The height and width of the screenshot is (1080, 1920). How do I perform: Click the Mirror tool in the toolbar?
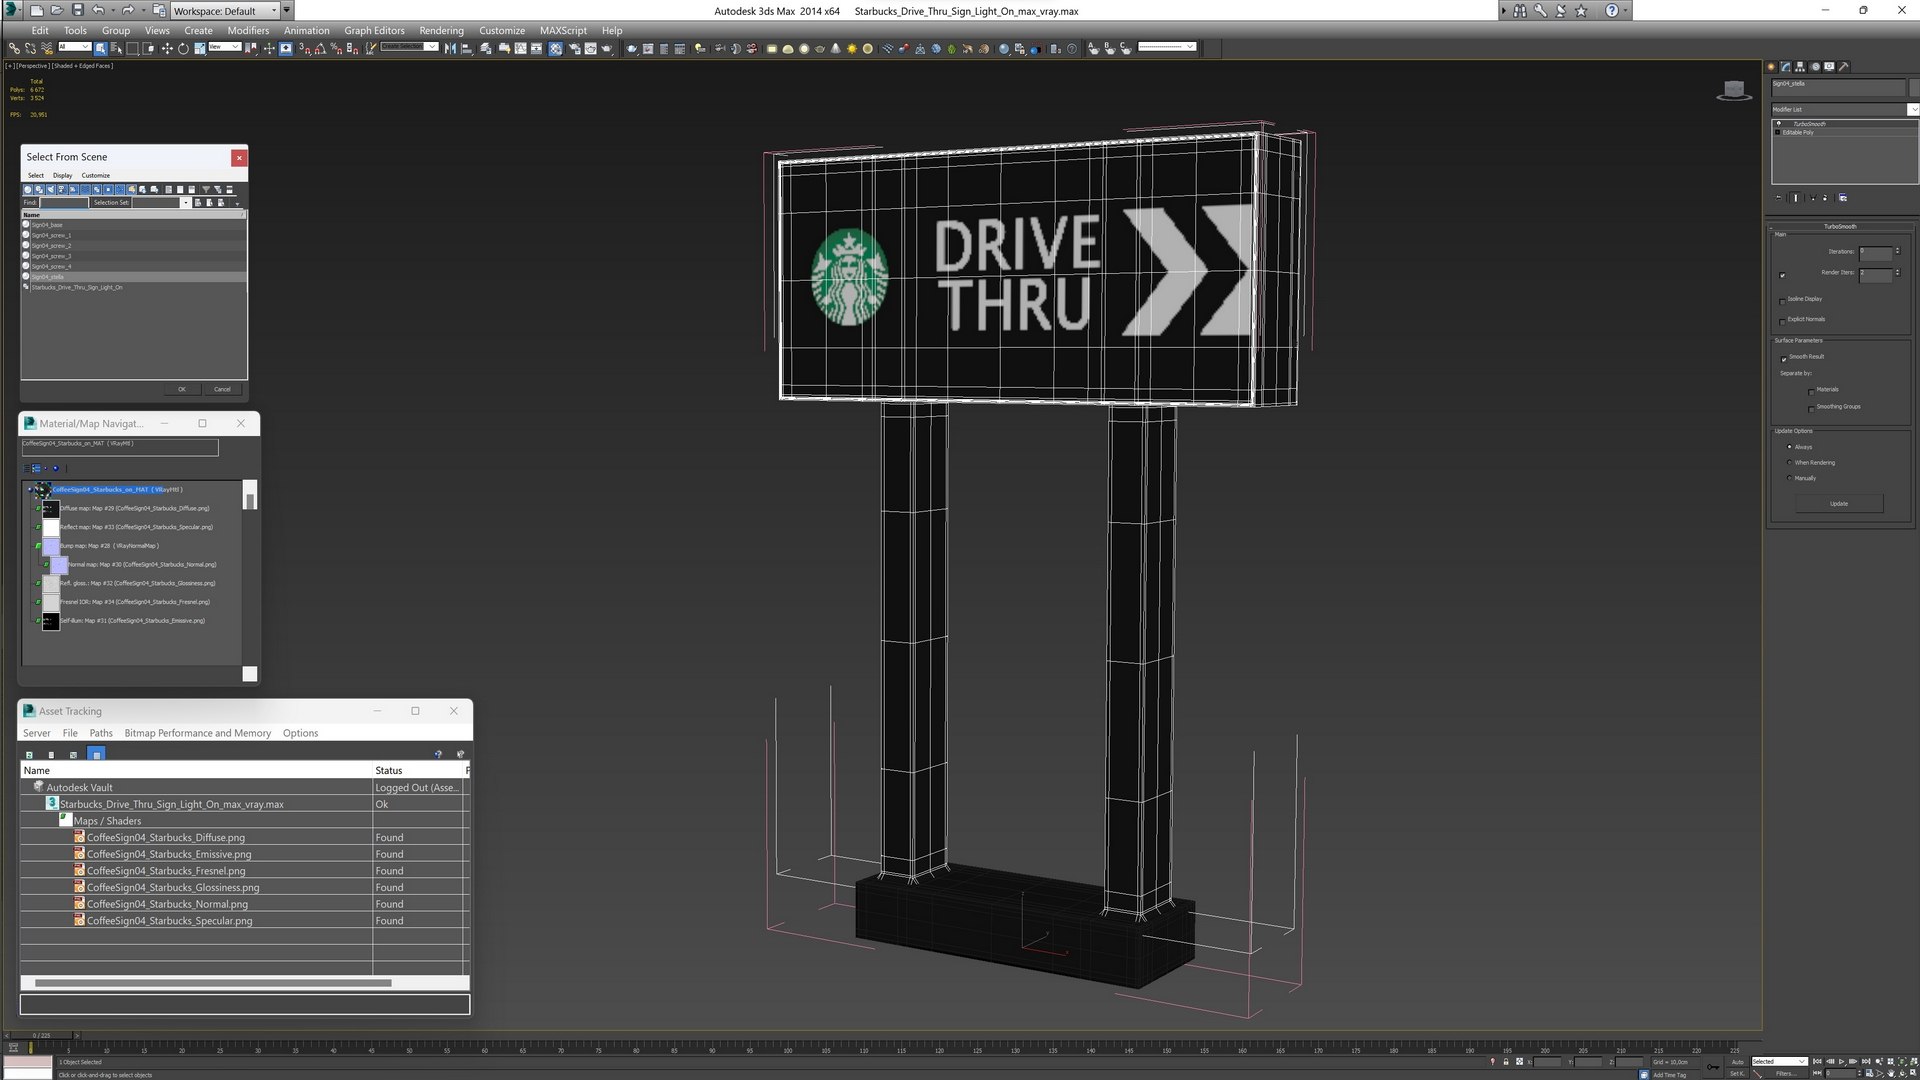click(x=450, y=48)
